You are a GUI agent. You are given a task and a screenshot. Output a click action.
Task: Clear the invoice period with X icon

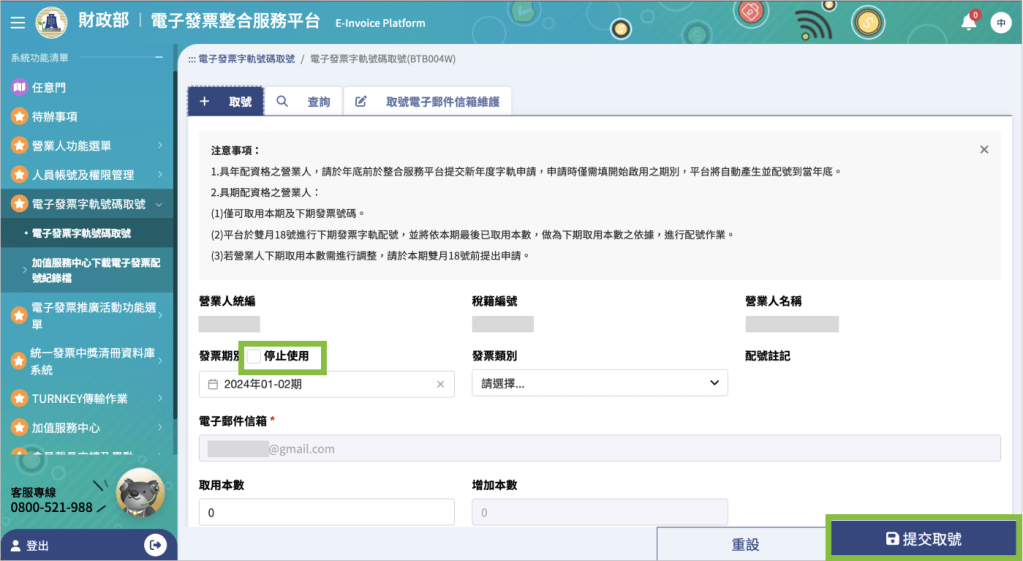440,384
